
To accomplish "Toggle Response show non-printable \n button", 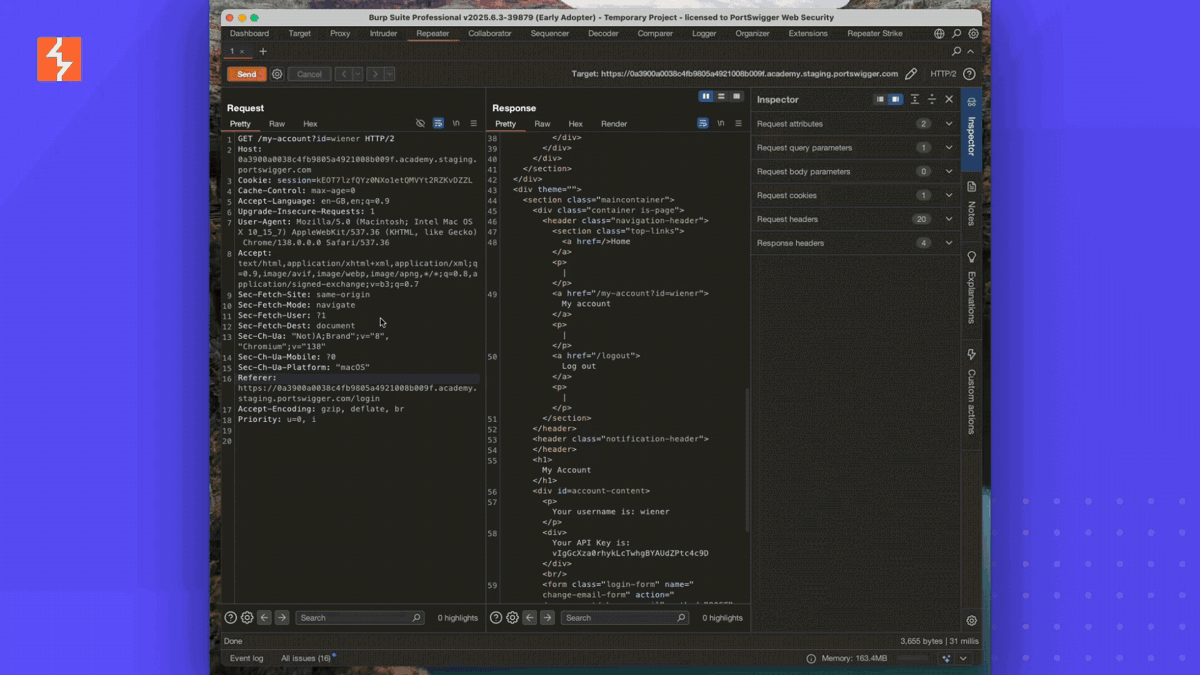I will pyautogui.click(x=721, y=124).
